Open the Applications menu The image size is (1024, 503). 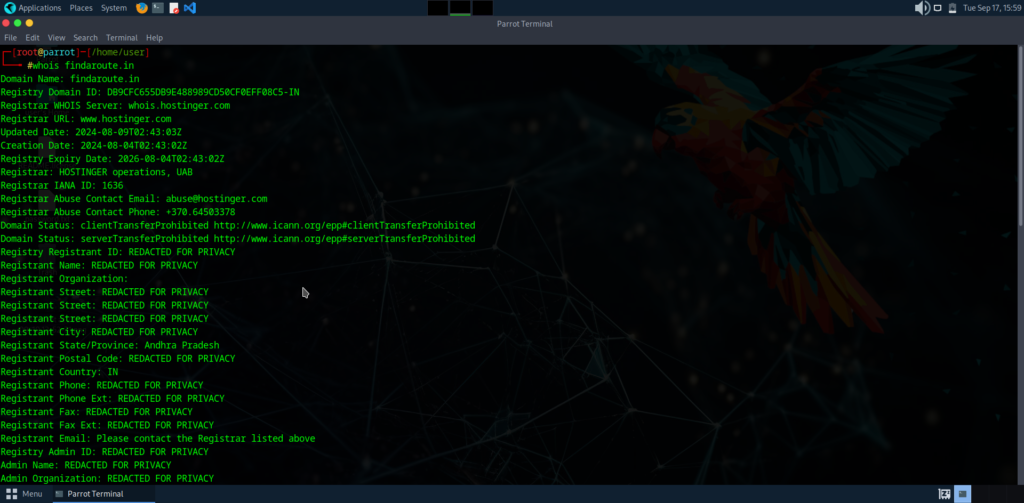[39, 8]
